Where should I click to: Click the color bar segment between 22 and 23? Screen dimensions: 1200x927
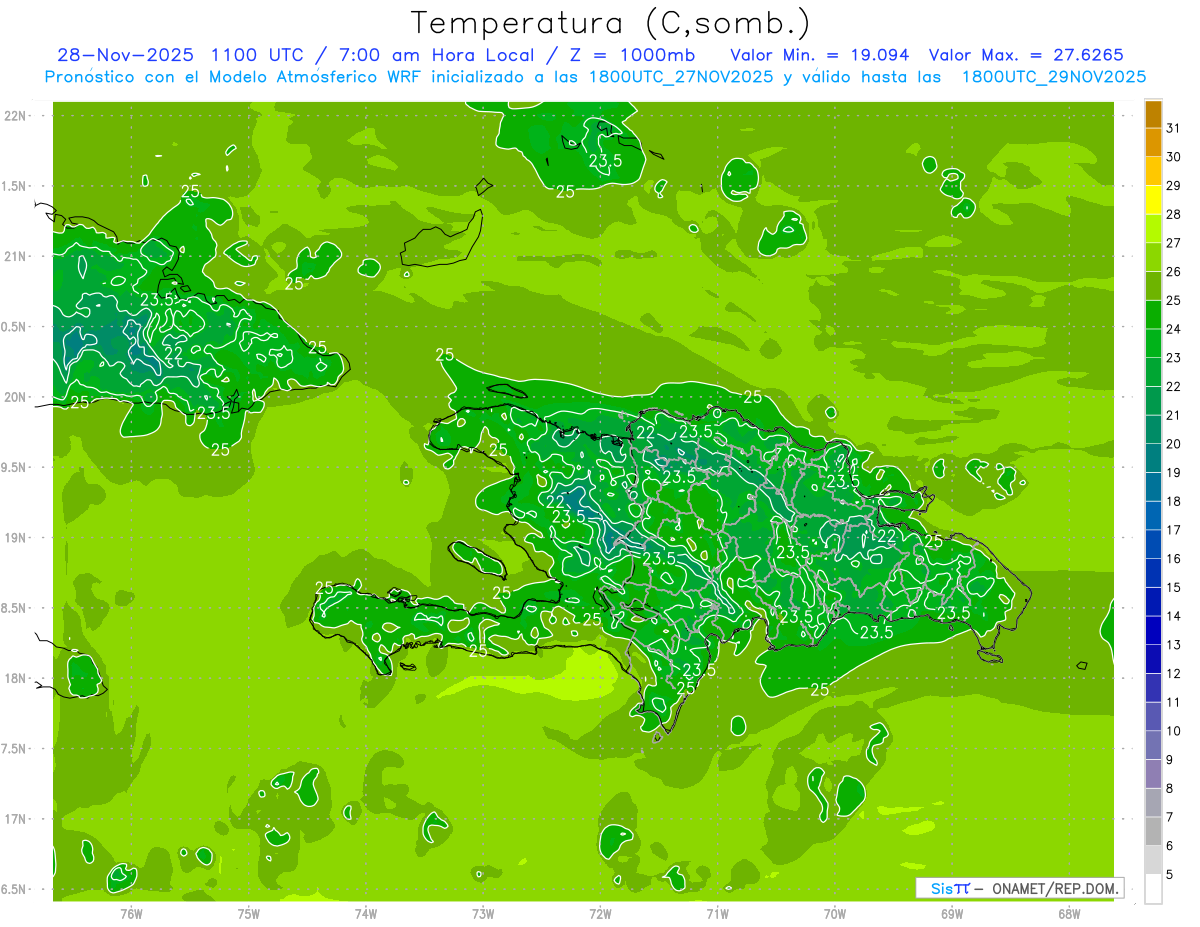[x=1153, y=373]
